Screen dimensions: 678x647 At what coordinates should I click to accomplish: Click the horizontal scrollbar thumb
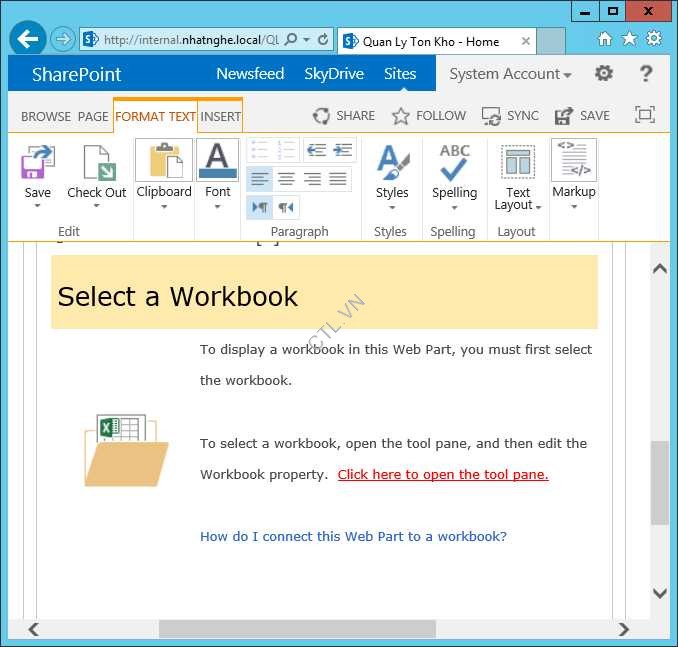[297, 629]
